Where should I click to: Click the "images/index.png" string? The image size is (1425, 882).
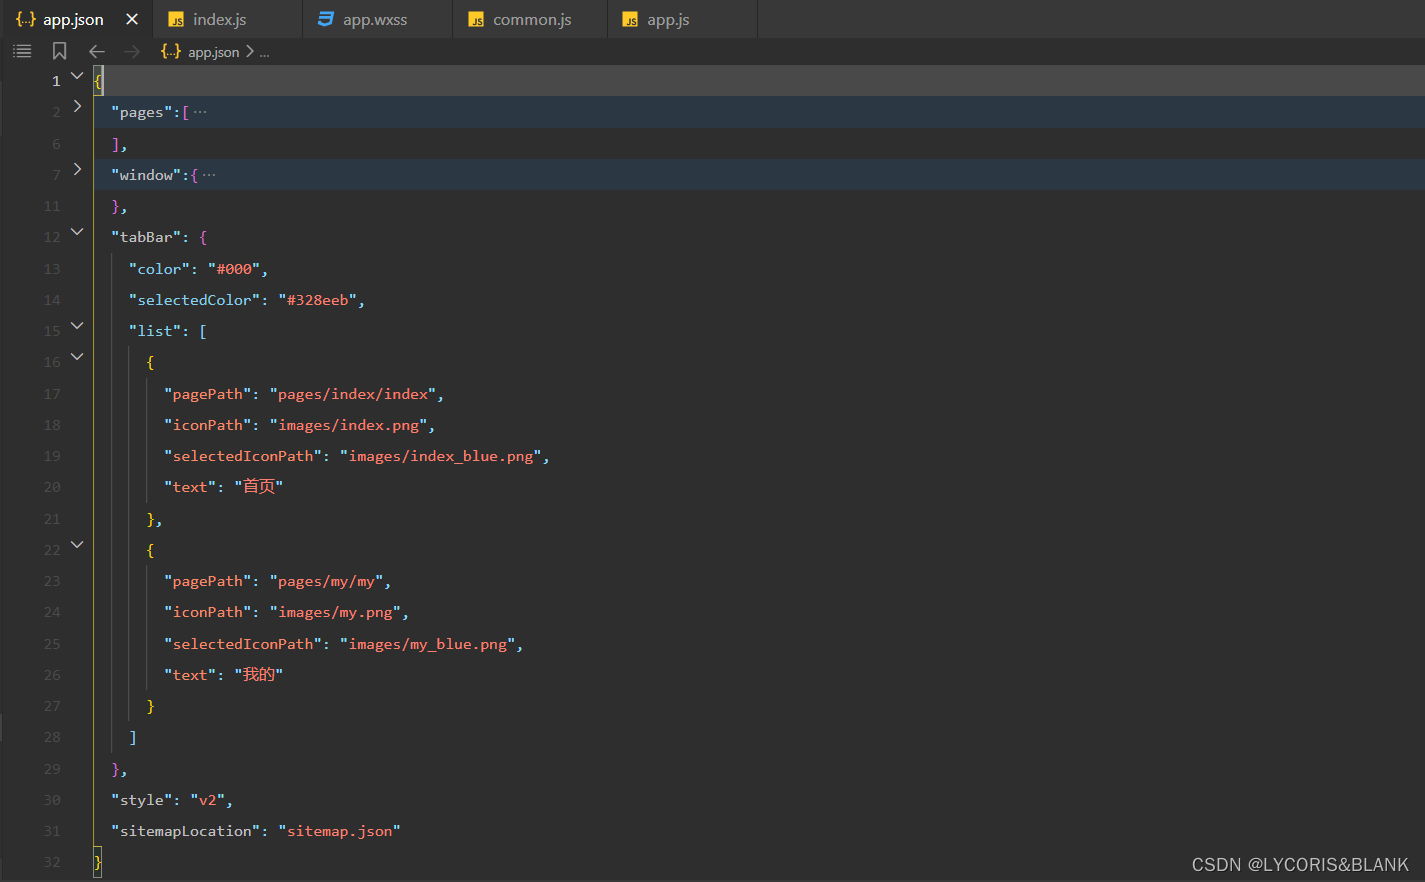coord(349,425)
